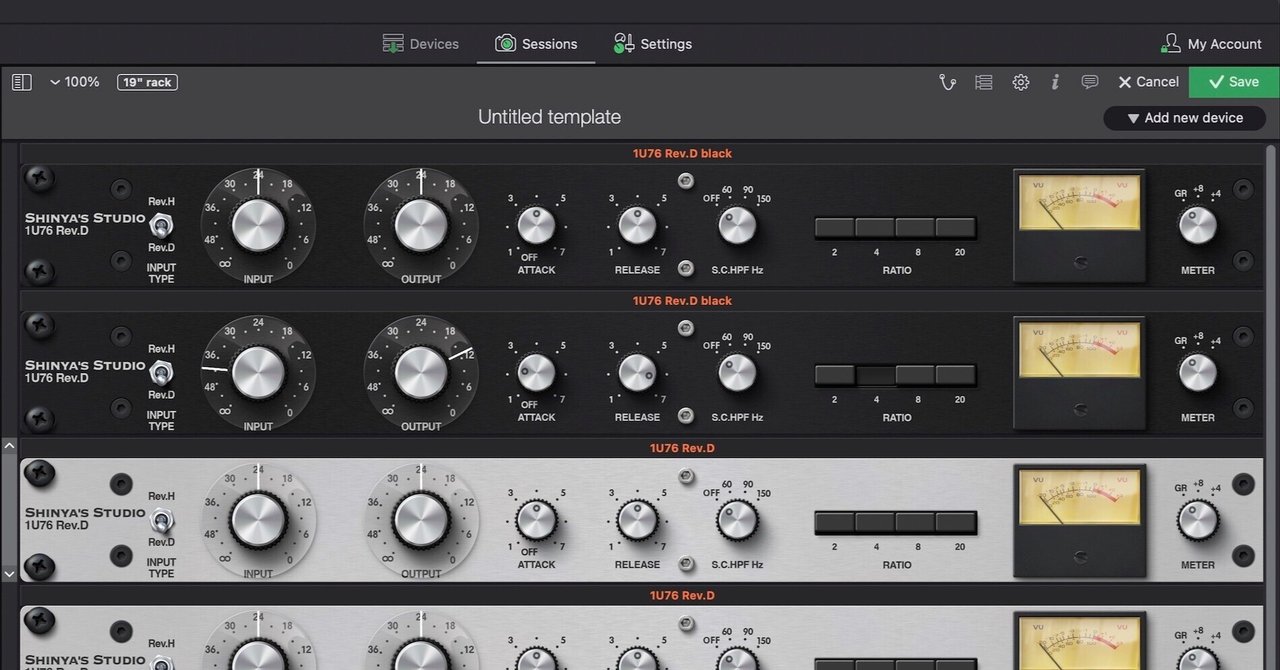Select ratio 2 on fully visible silver unit

[x=835, y=522]
